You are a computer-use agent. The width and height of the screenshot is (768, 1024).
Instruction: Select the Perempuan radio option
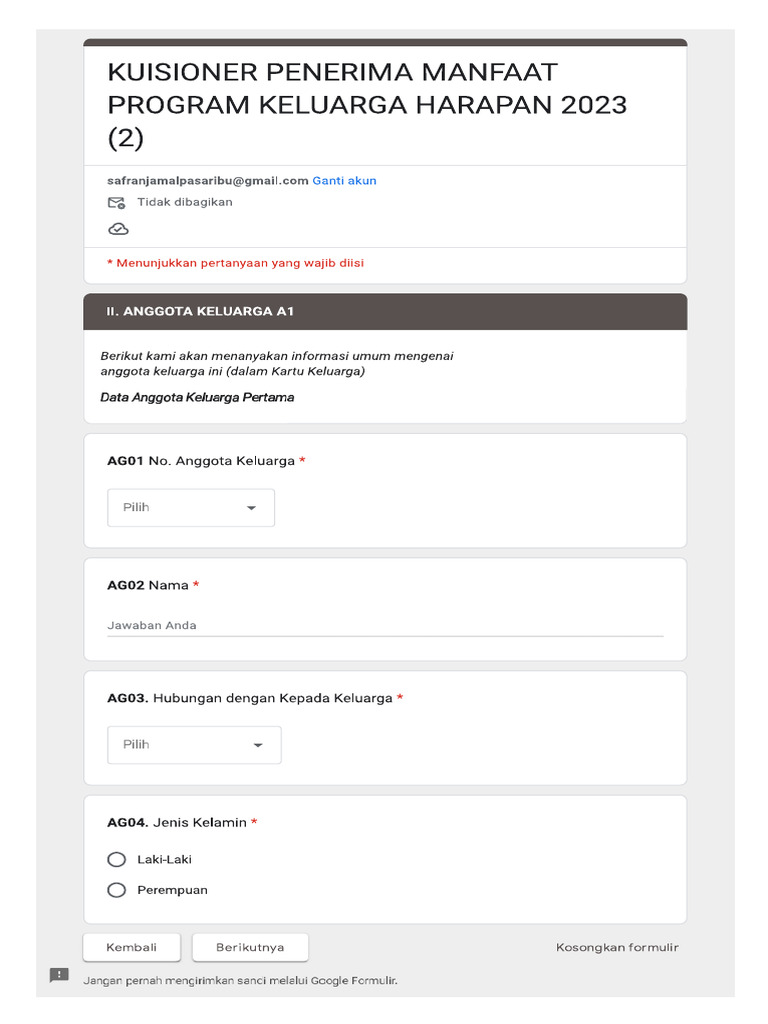(117, 890)
